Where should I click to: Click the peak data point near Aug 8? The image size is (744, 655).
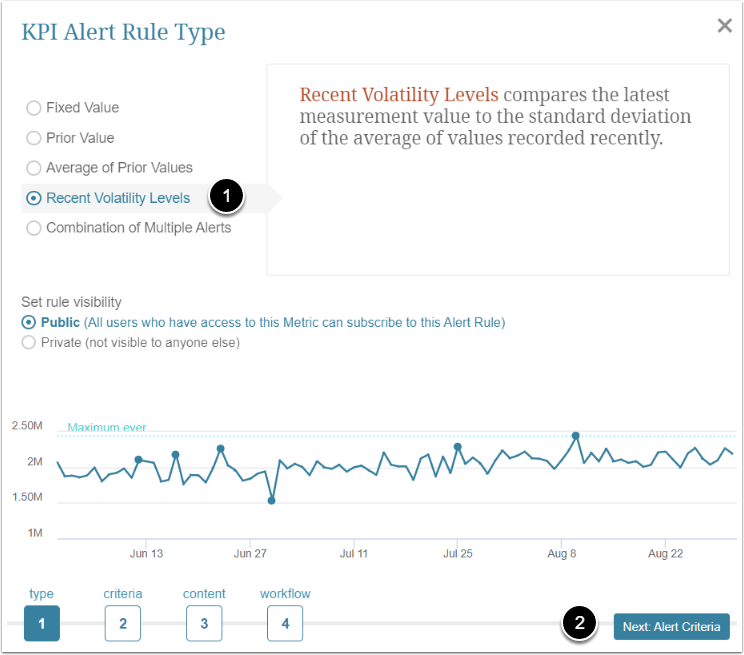(x=576, y=435)
